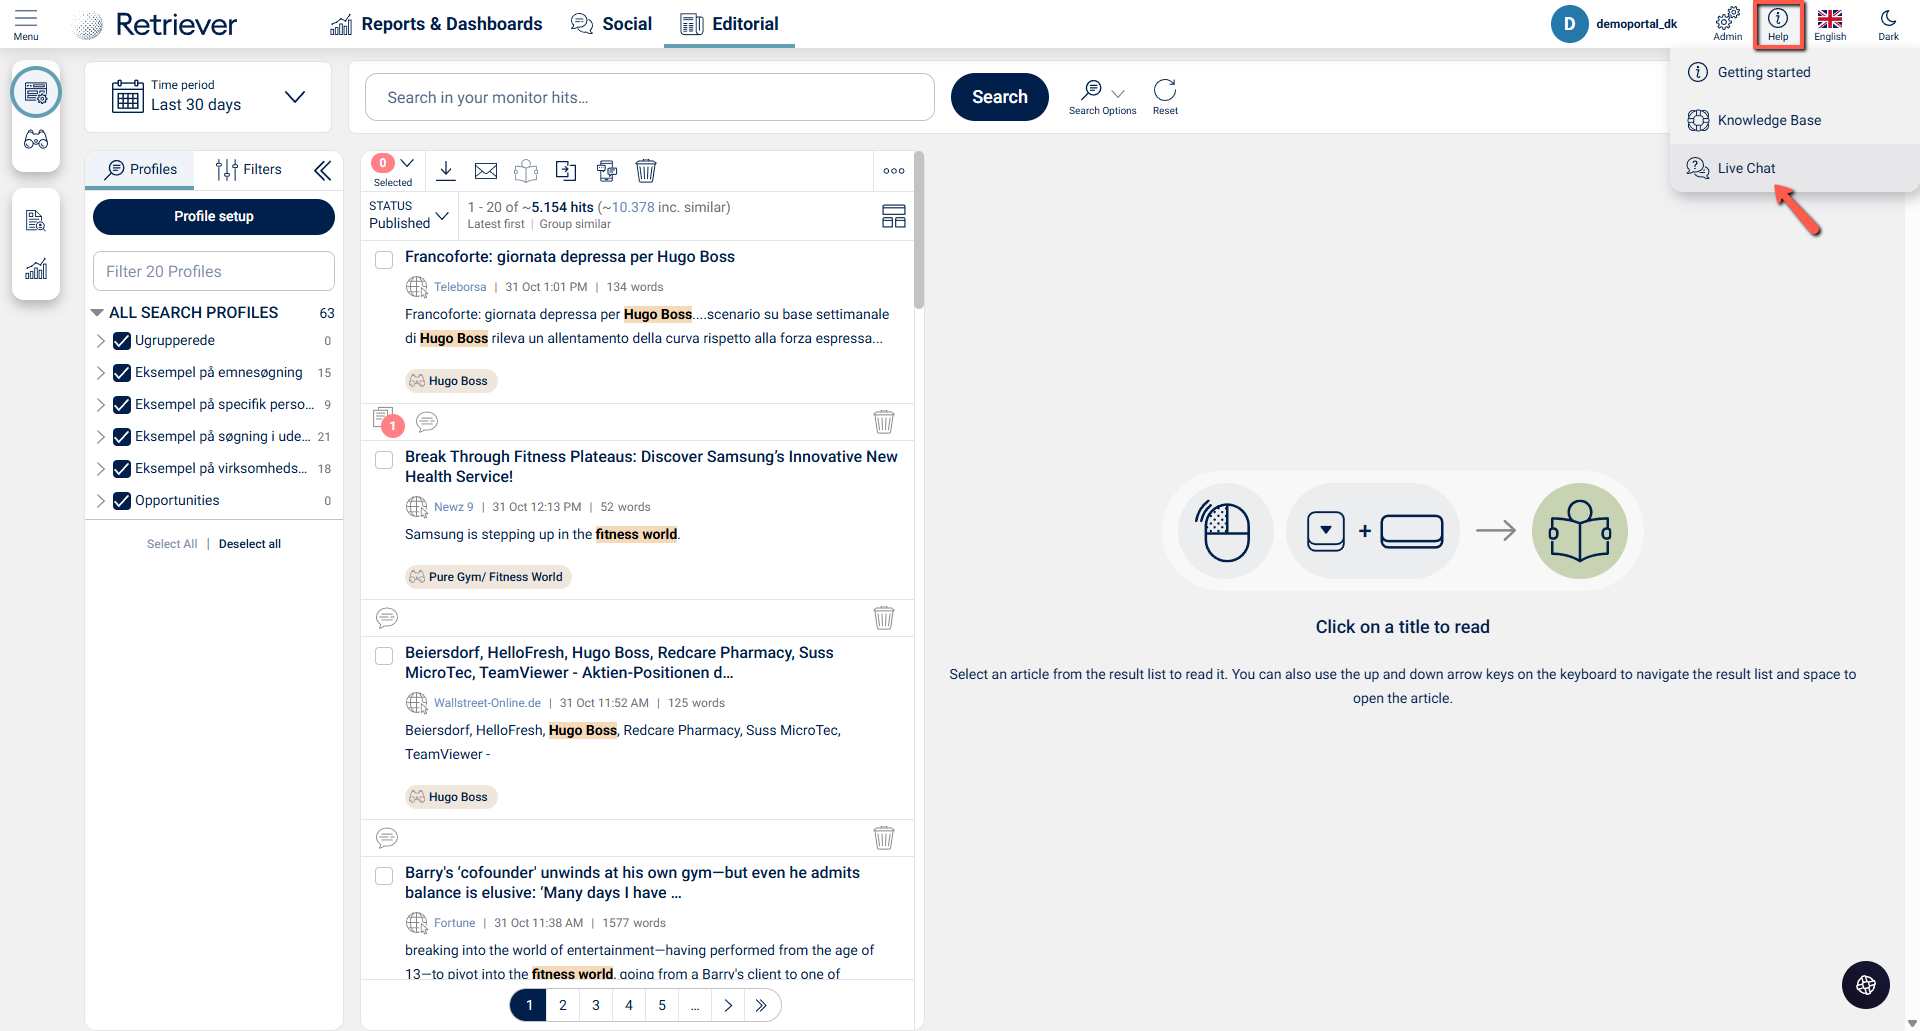This screenshot has height=1031, width=1920.
Task: Uncheck the Opportunities profile checkbox
Action: 122,501
